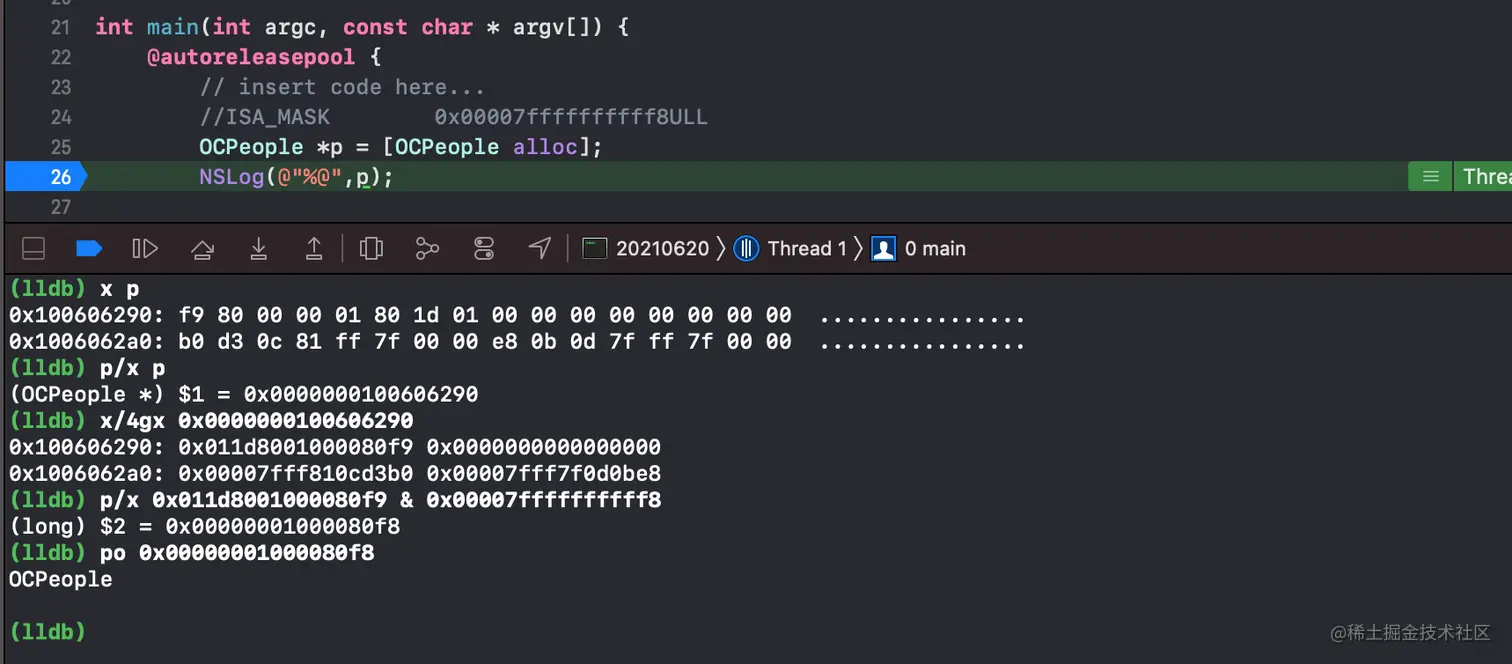1512x664 pixels.
Task: Select the 20210620 process in the jump bar
Action: coord(646,248)
